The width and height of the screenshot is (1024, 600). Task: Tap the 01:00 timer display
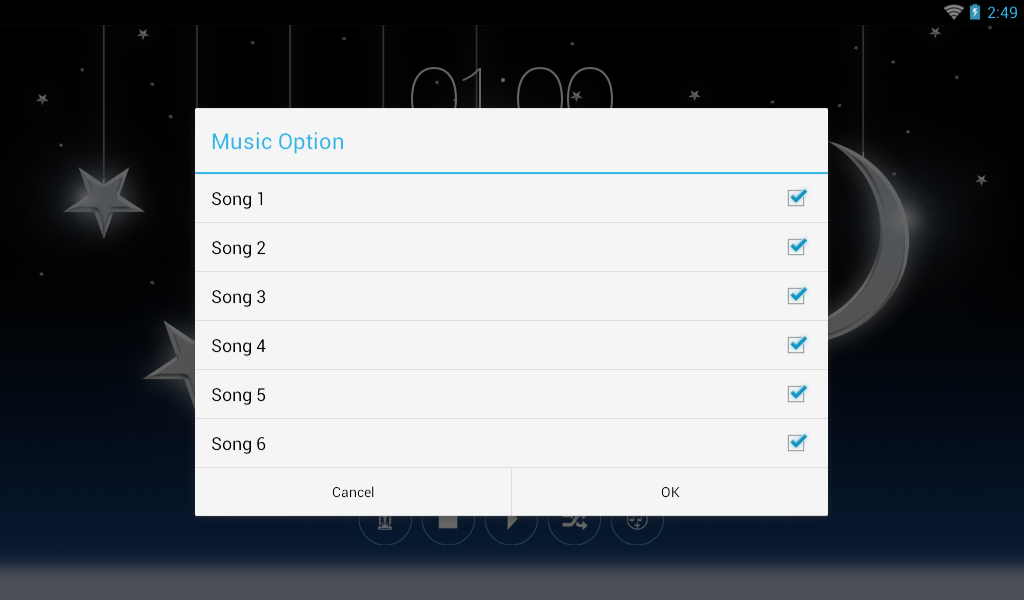tap(511, 87)
